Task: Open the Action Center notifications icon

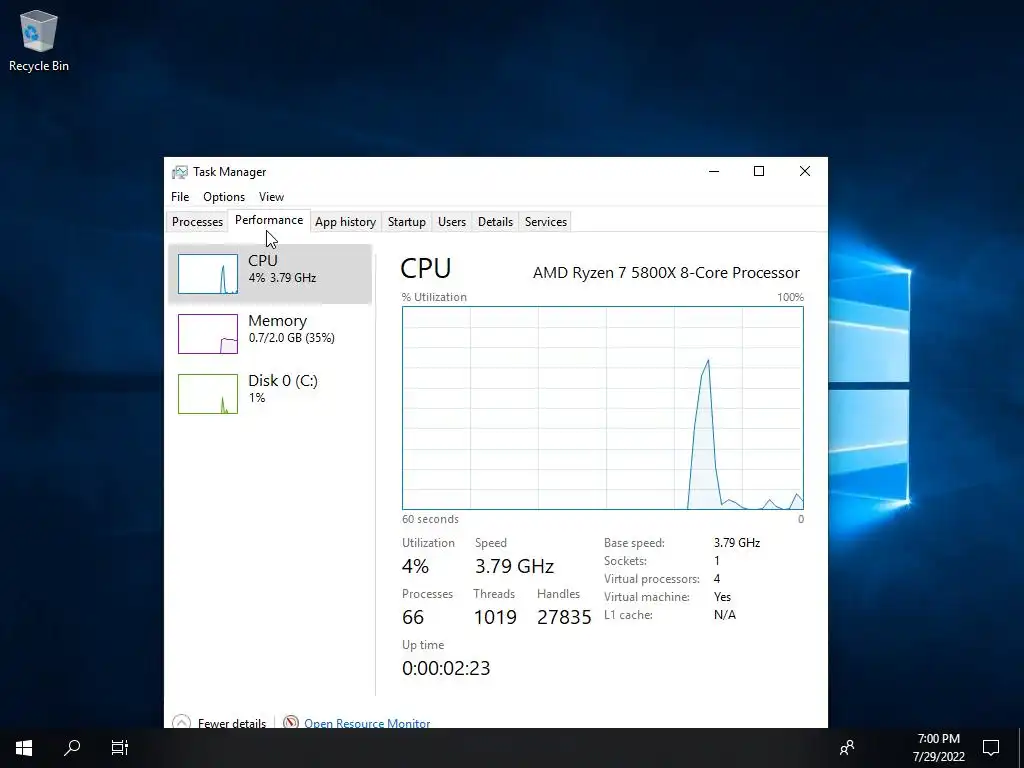Action: [x=991, y=748]
